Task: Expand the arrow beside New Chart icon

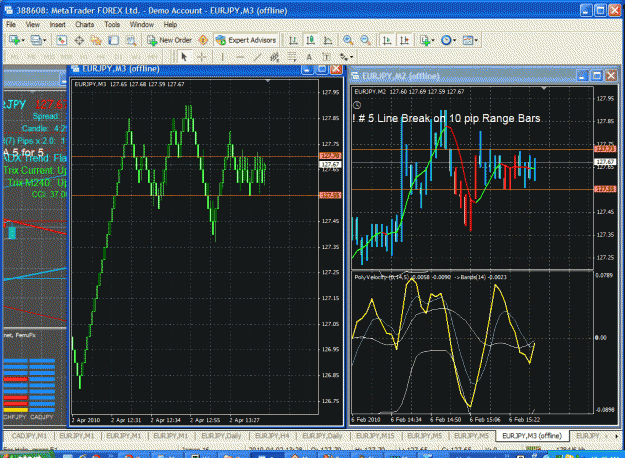Action: pos(23,40)
